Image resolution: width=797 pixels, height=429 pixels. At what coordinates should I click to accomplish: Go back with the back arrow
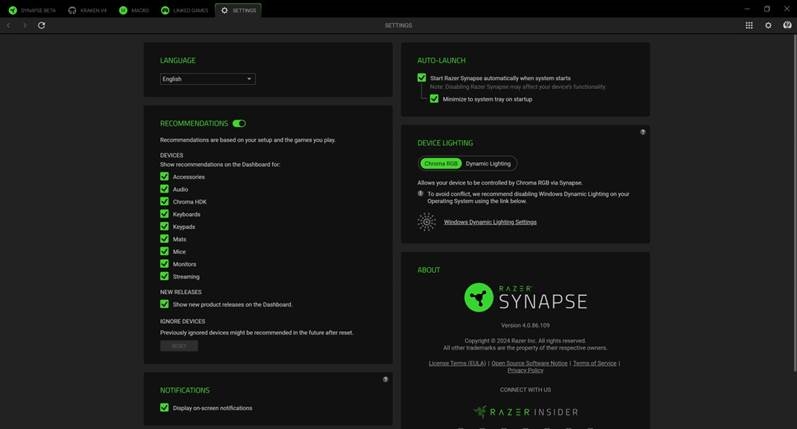pos(9,25)
